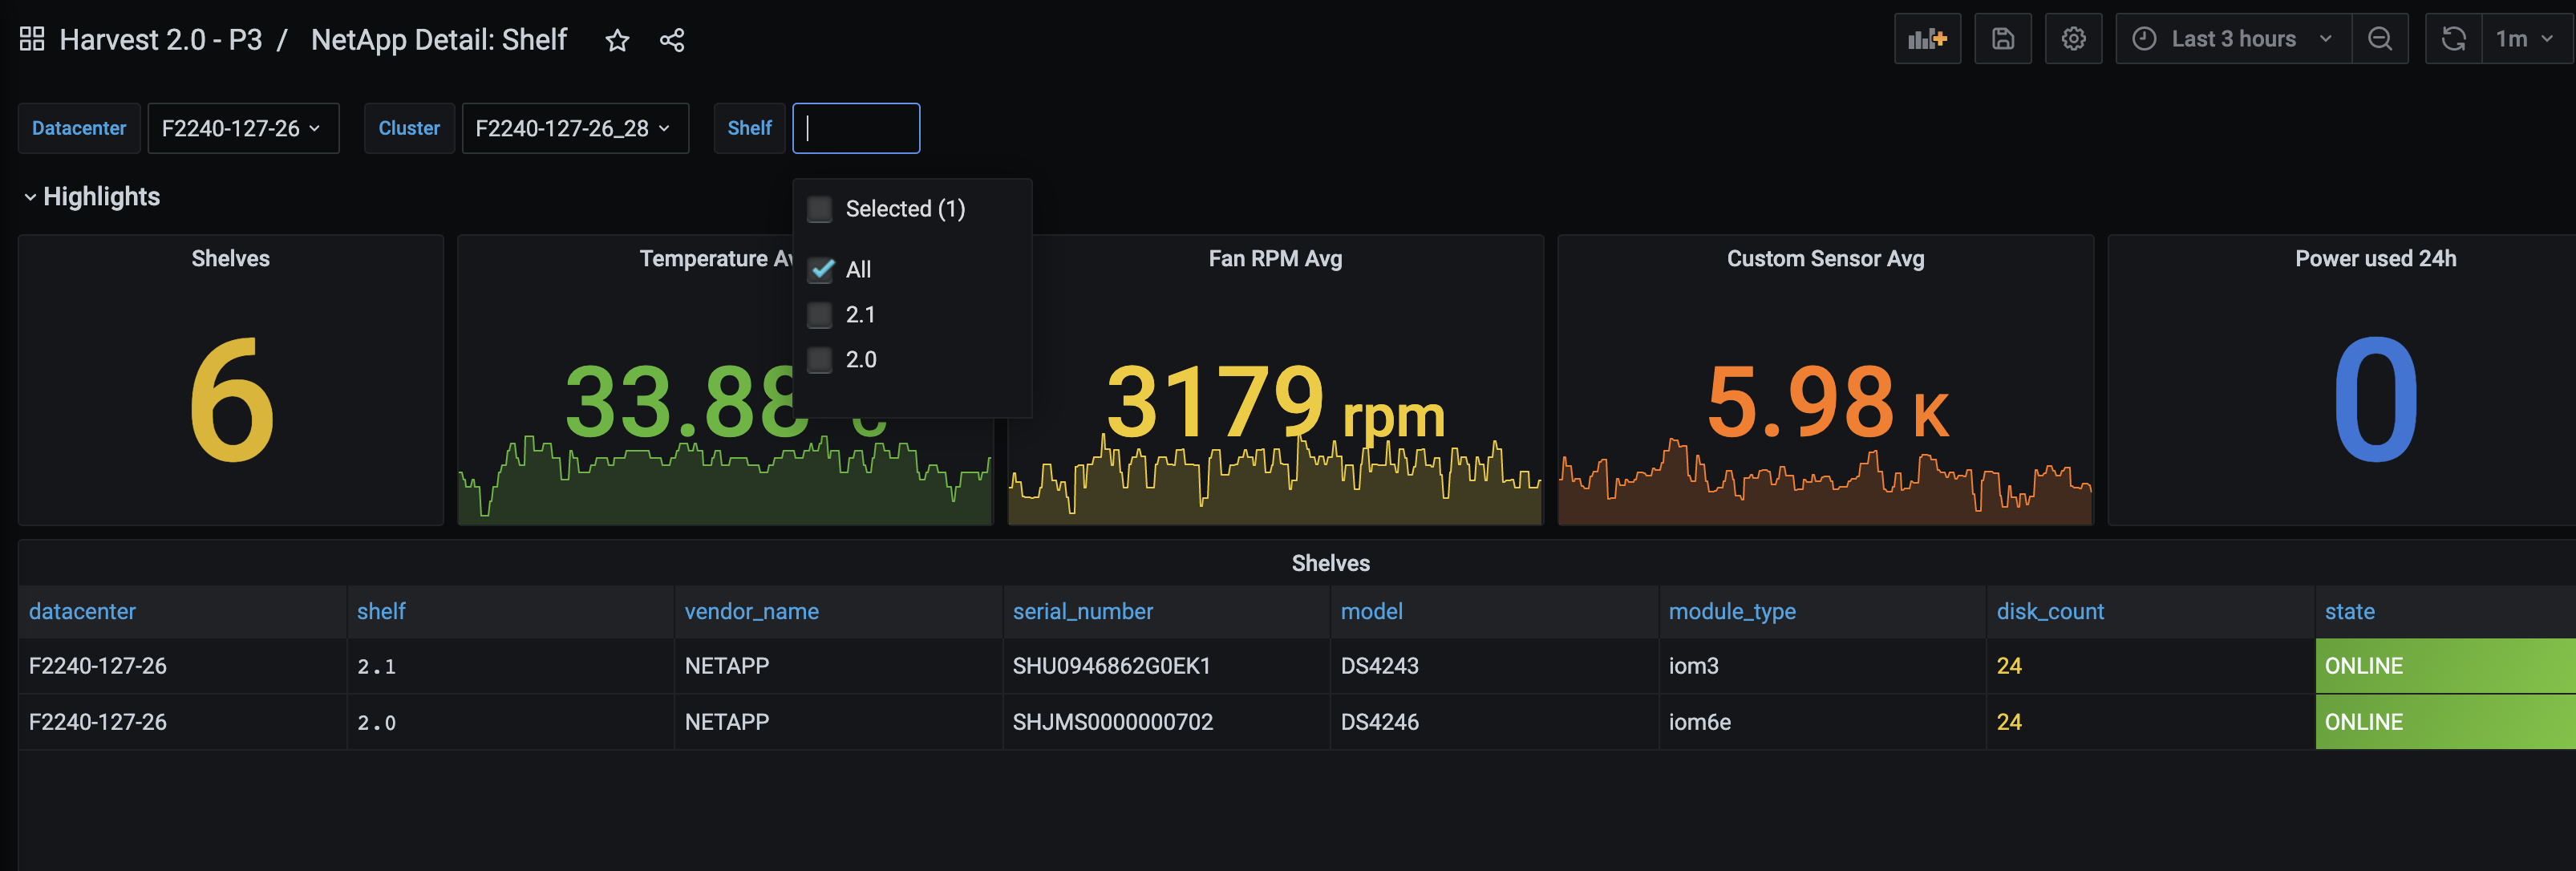This screenshot has width=2576, height=871.
Task: Click the add panel icon
Action: point(1927,38)
